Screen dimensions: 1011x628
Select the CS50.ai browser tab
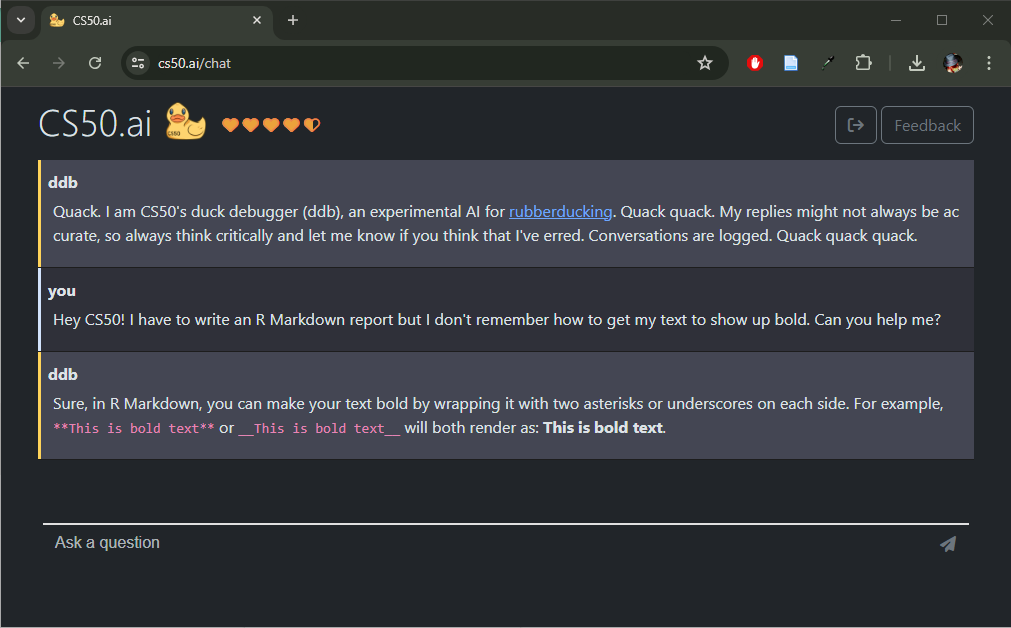(x=157, y=21)
